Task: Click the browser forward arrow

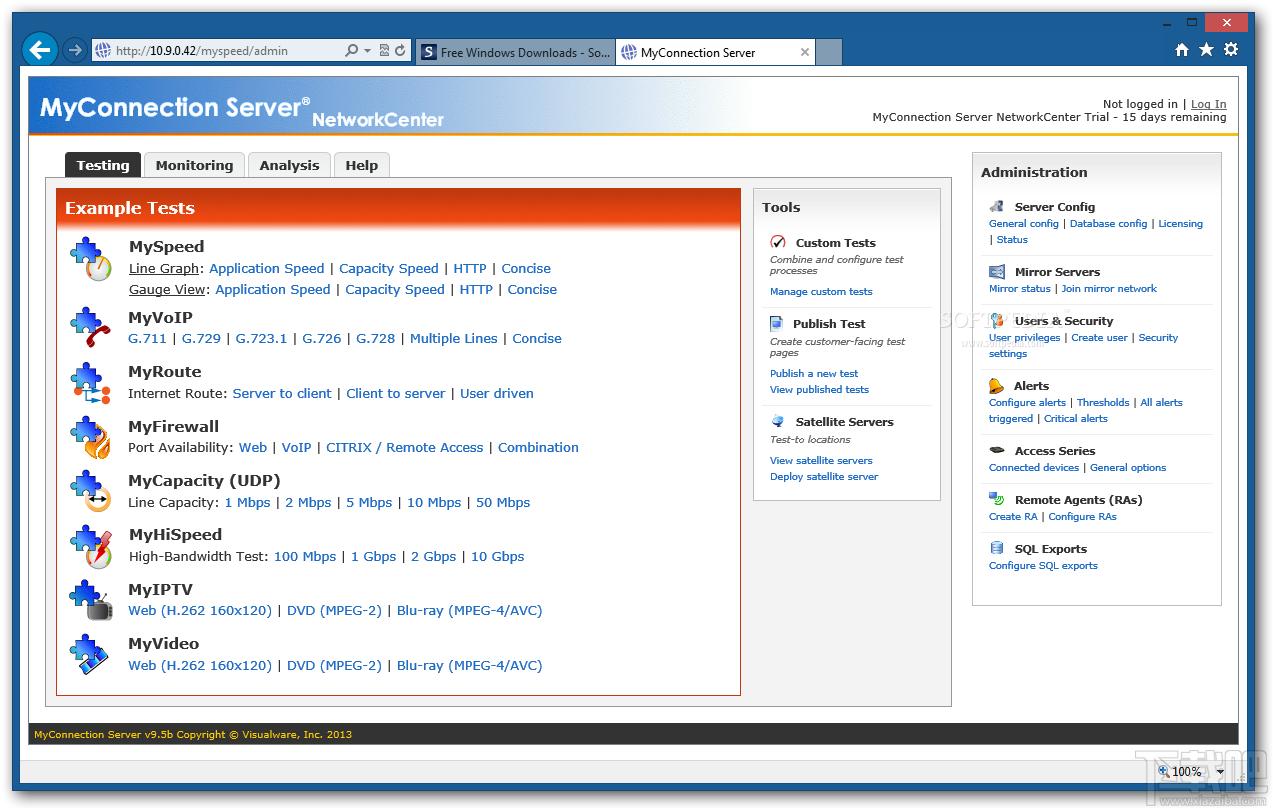Action: [x=74, y=50]
